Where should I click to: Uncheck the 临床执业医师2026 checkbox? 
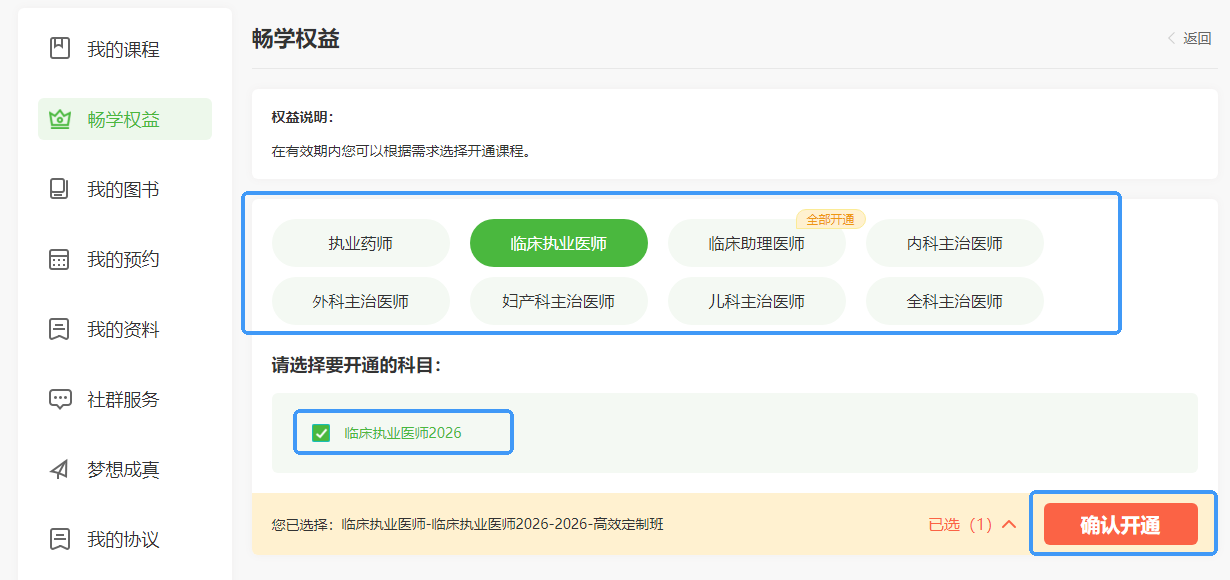pyautogui.click(x=321, y=433)
